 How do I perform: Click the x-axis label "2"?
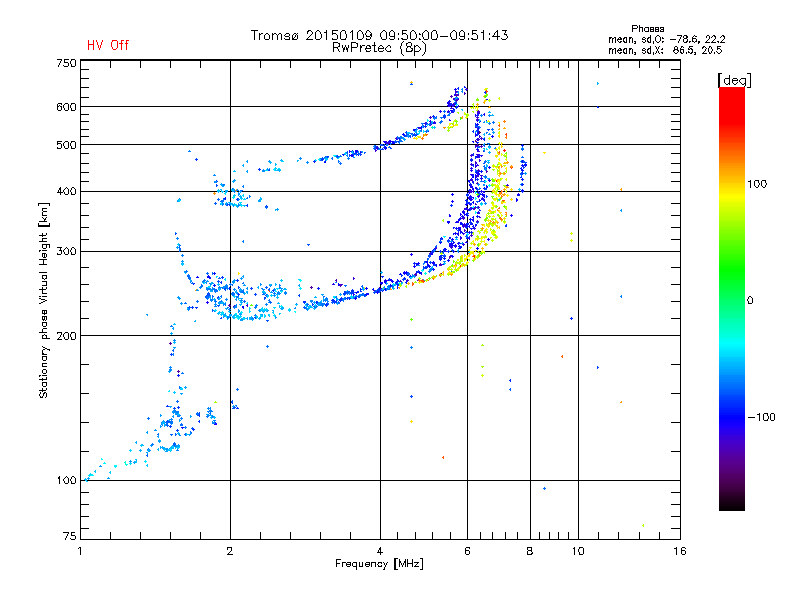pyautogui.click(x=230, y=551)
